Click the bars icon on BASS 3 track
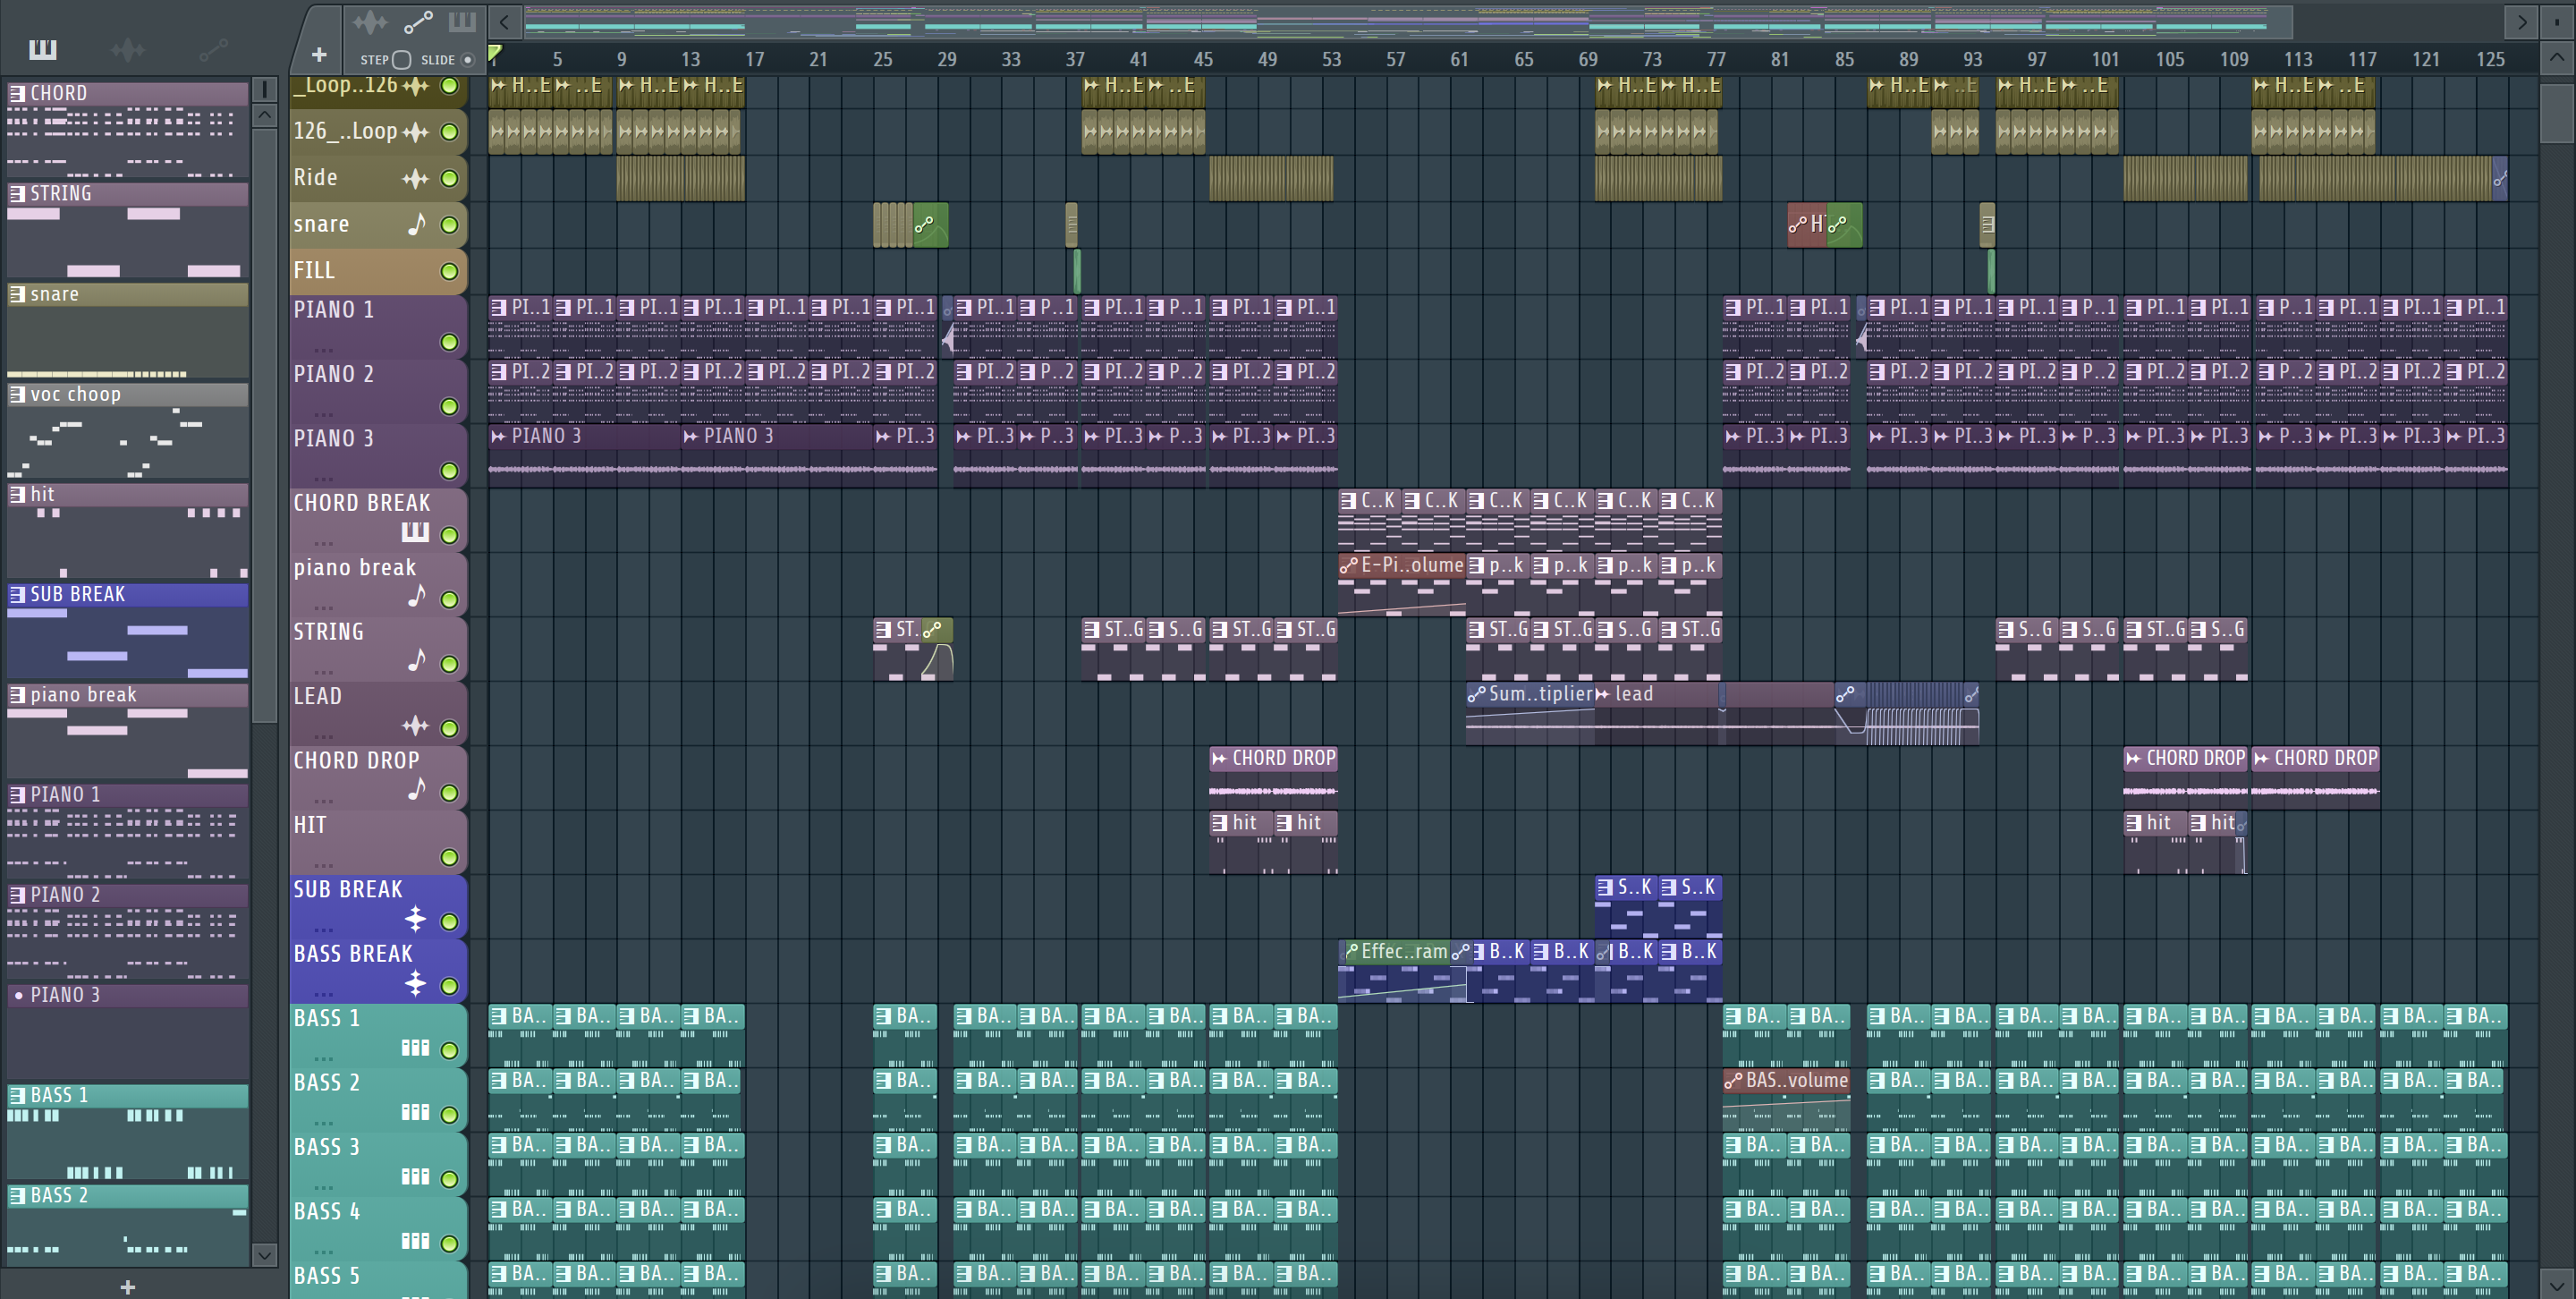Viewport: 2576px width, 1299px height. tap(415, 1177)
